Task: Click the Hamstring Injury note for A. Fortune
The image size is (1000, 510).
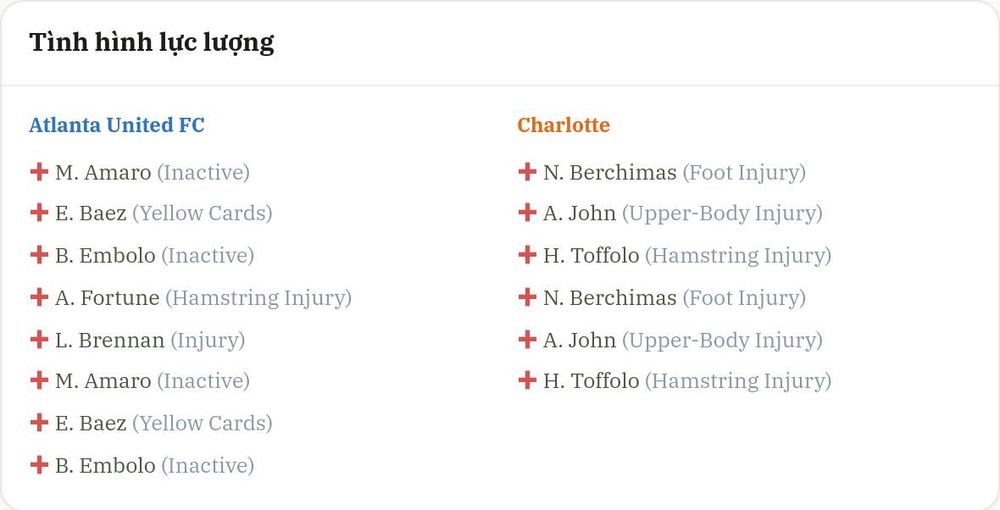Action: (x=259, y=298)
